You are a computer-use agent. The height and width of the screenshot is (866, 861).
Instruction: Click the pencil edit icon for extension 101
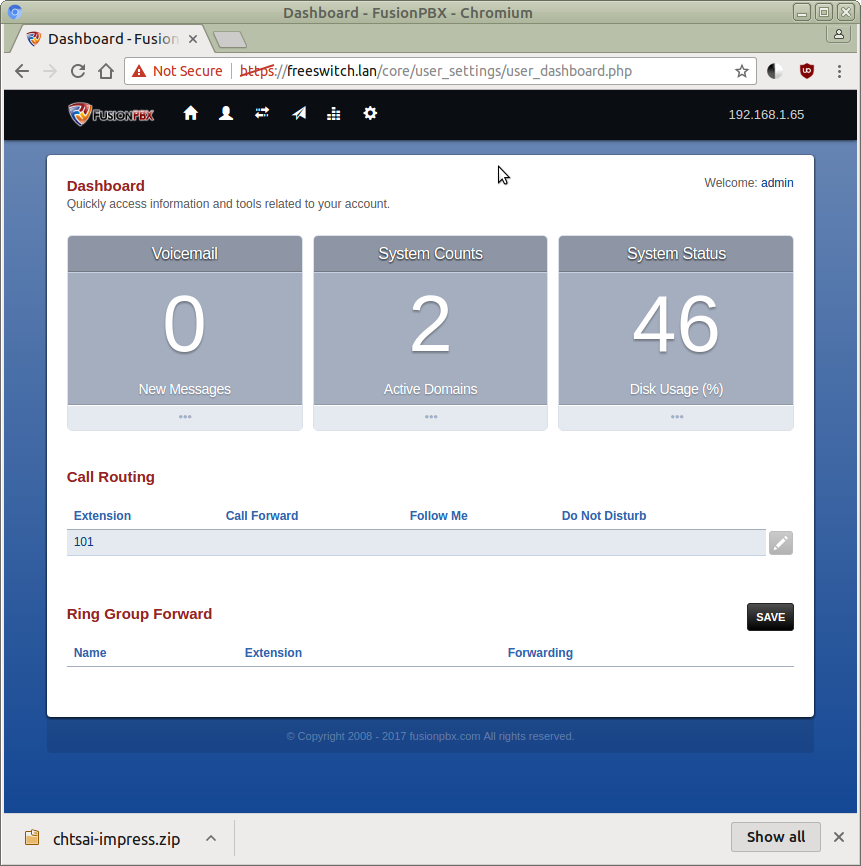[x=780, y=543]
